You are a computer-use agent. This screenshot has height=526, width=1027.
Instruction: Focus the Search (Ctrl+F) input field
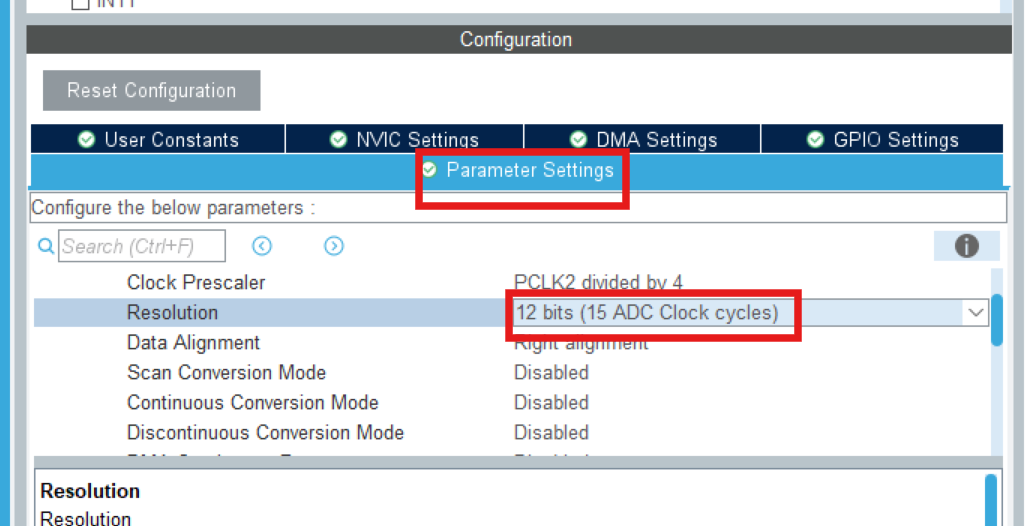pyautogui.click(x=141, y=246)
